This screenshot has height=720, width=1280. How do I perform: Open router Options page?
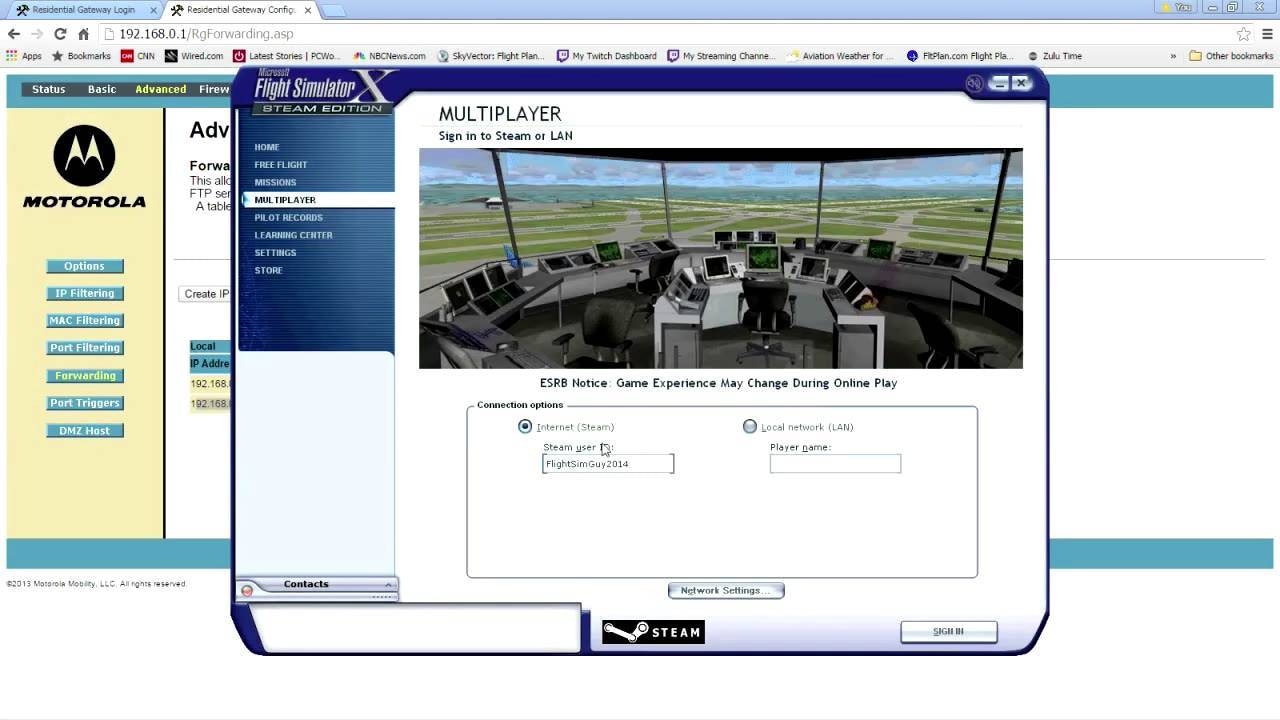[84, 266]
